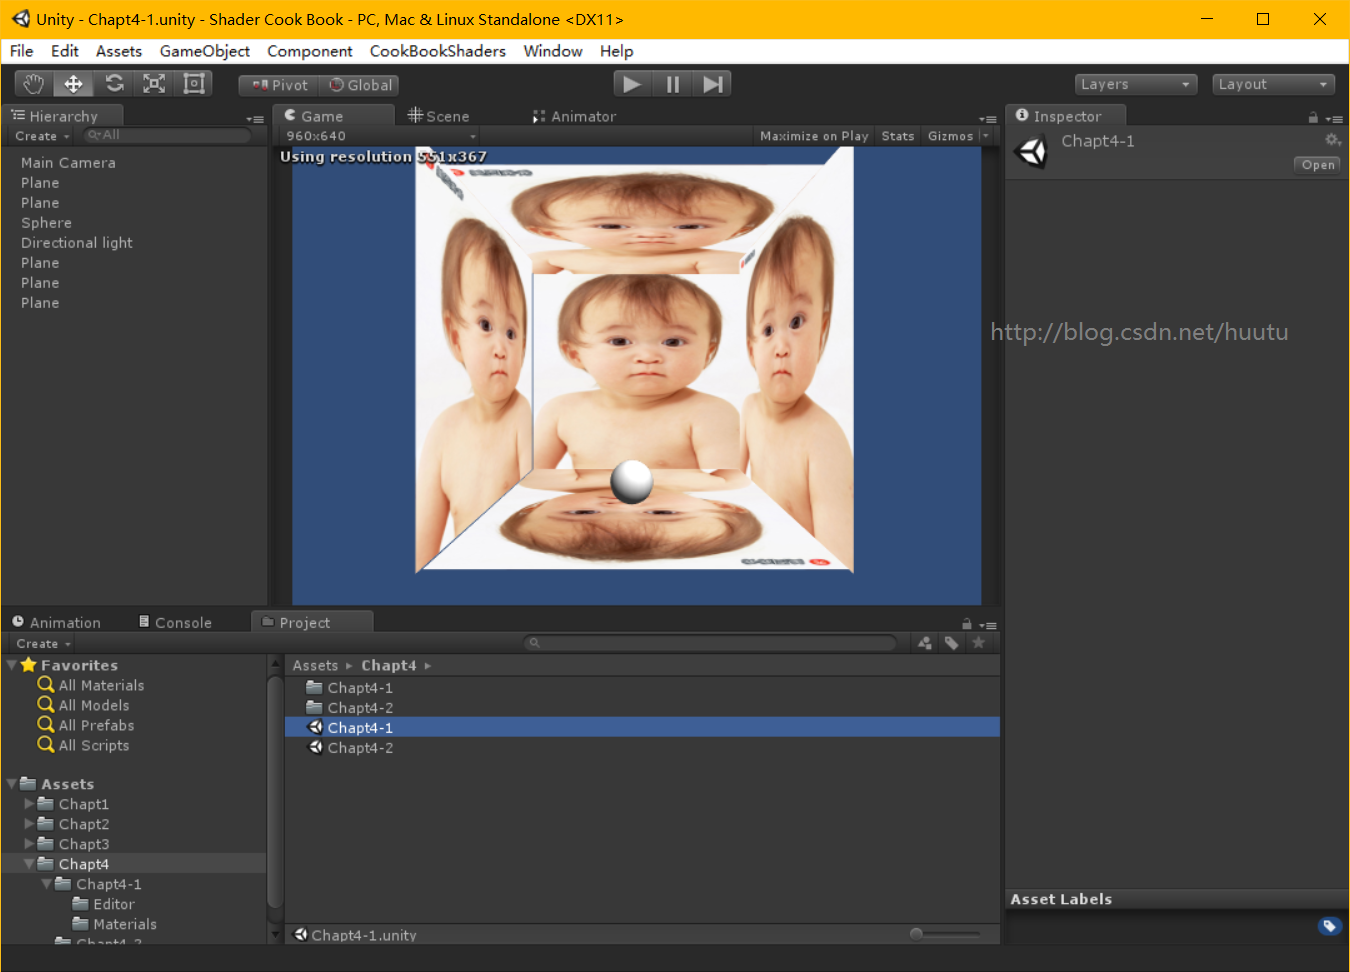Toggle Global/Local handle rotation
1350x972 pixels.
pyautogui.click(x=361, y=86)
